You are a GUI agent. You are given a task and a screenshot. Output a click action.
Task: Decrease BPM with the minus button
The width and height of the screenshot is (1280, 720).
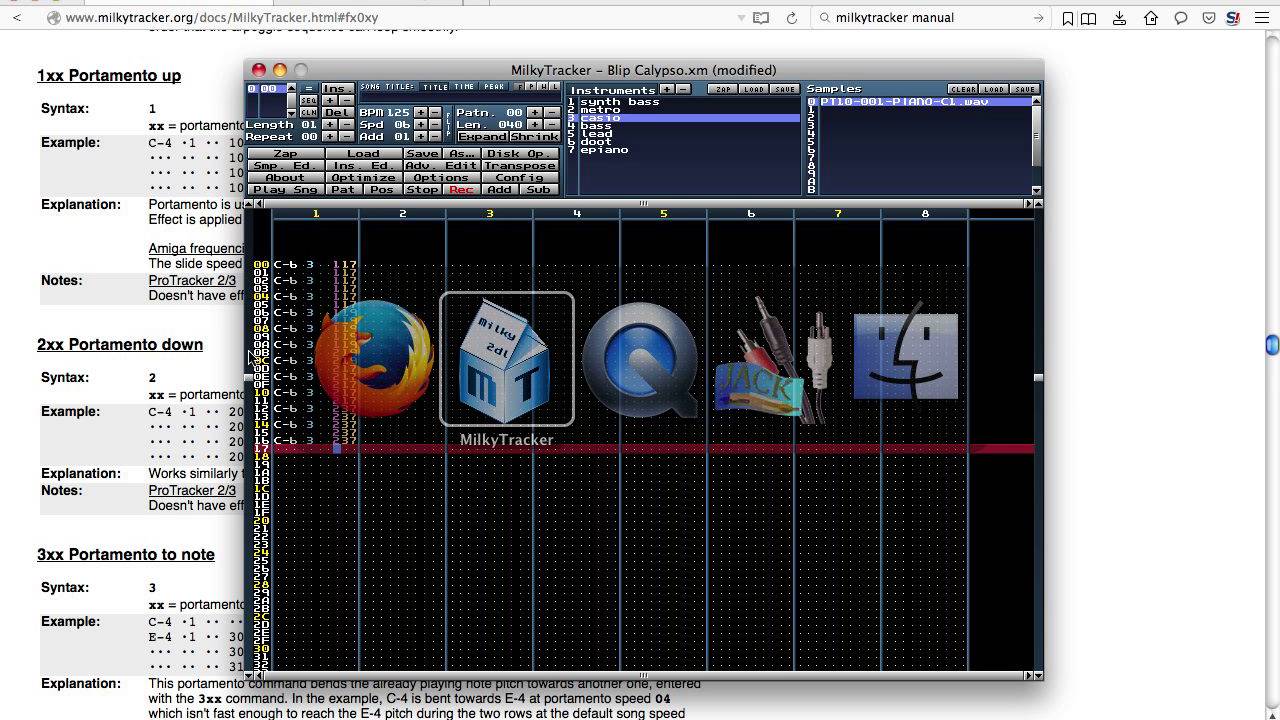tap(435, 112)
